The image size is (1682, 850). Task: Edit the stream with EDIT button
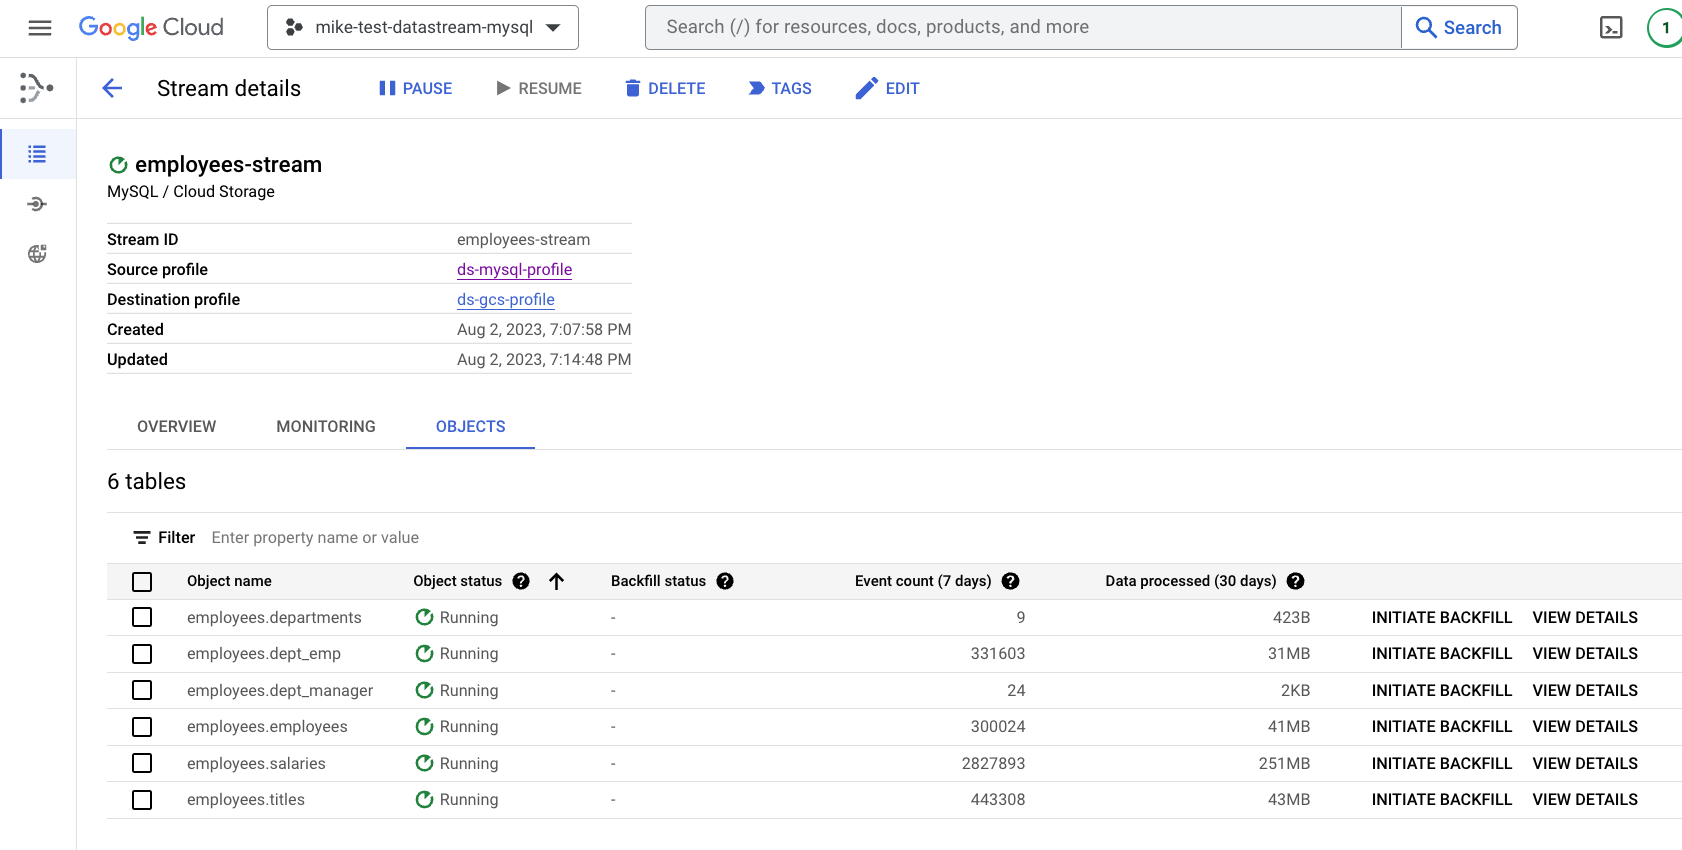coord(887,88)
